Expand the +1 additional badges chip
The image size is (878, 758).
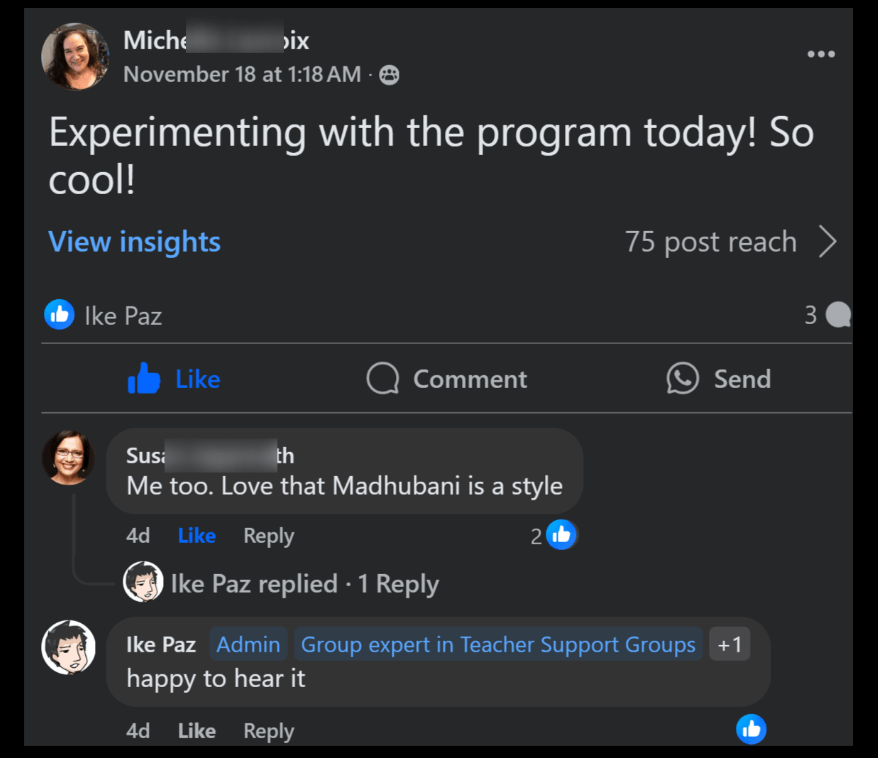pyautogui.click(x=729, y=645)
